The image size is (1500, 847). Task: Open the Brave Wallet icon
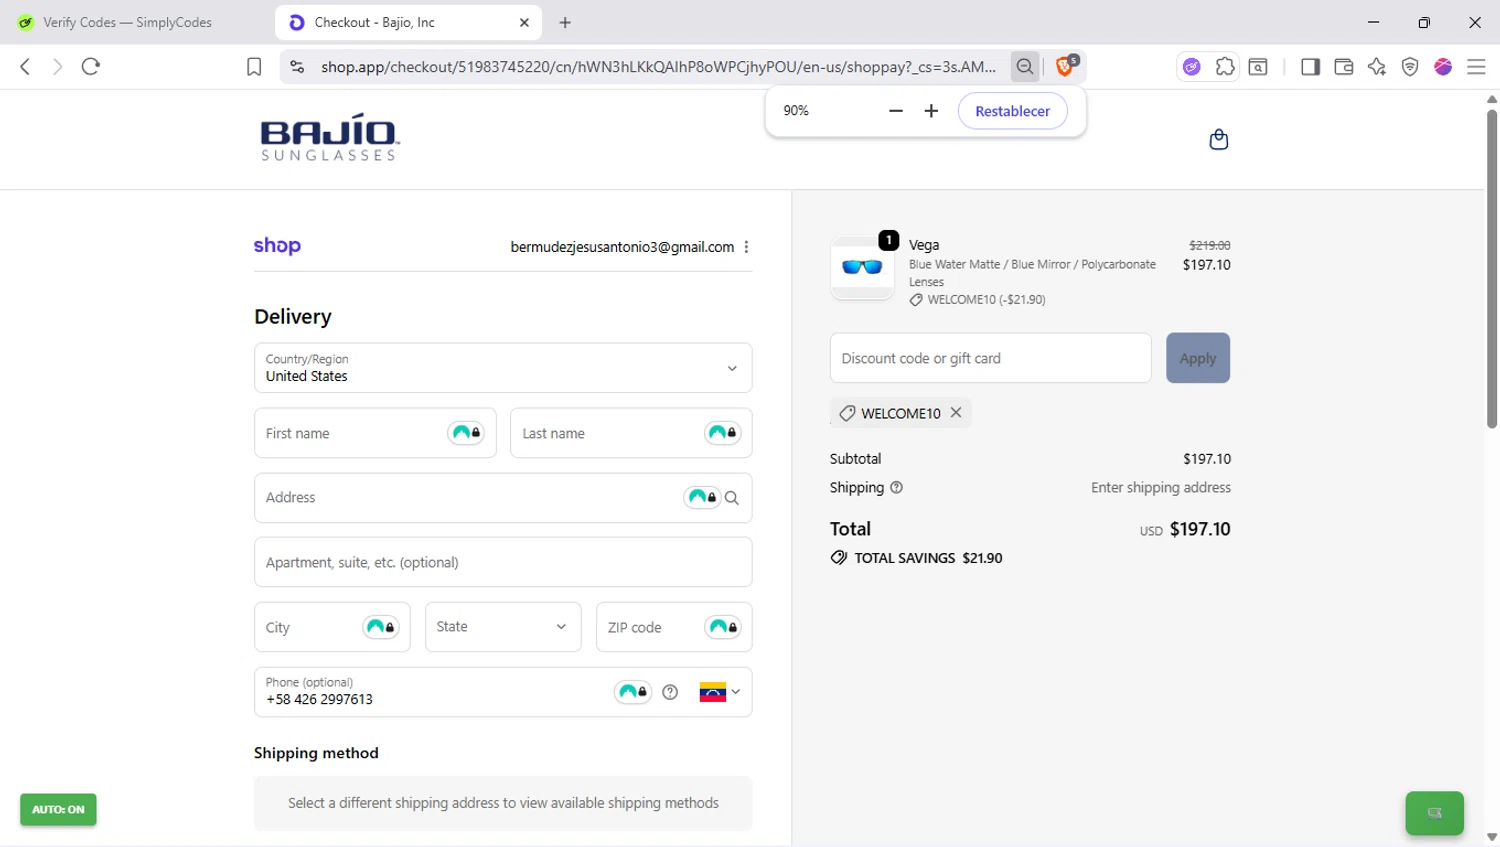click(x=1344, y=67)
